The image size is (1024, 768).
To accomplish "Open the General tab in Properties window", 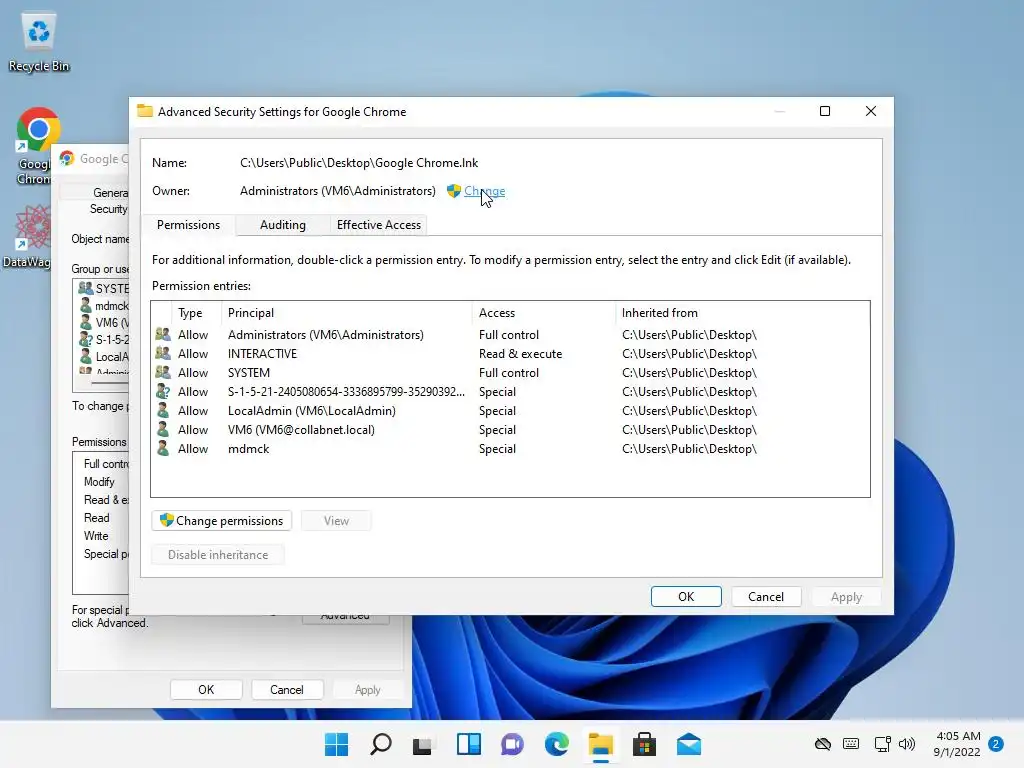I will pyautogui.click(x=110, y=193).
